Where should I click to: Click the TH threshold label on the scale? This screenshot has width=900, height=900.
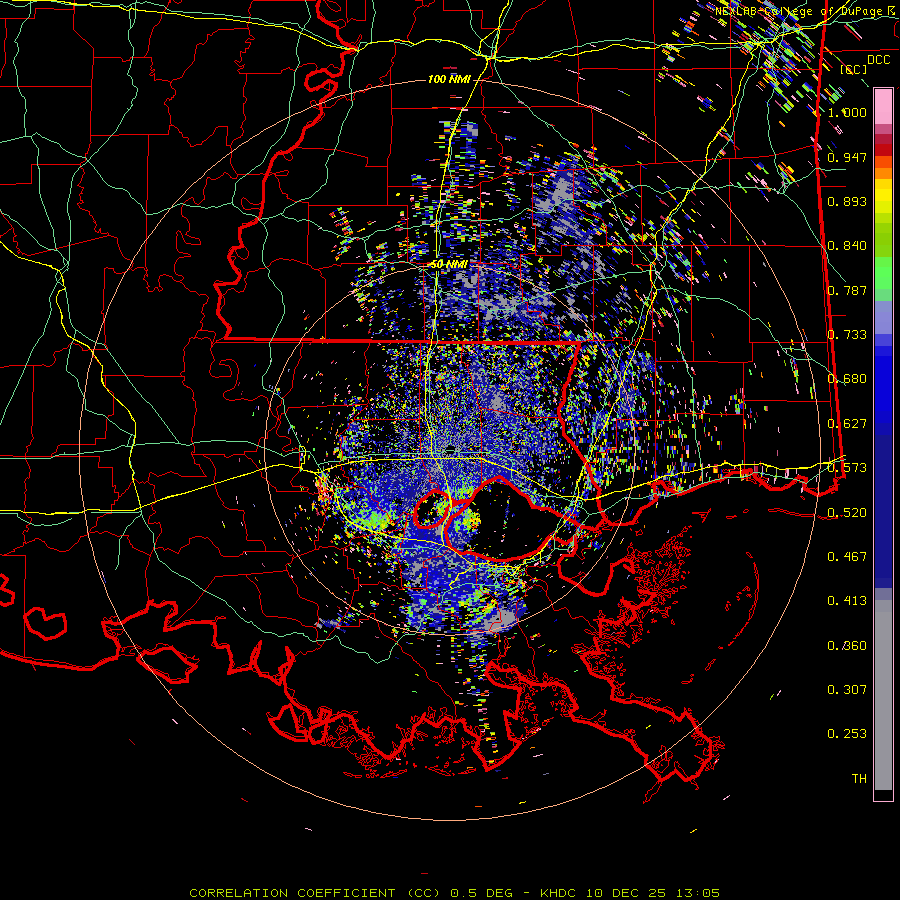pos(859,778)
